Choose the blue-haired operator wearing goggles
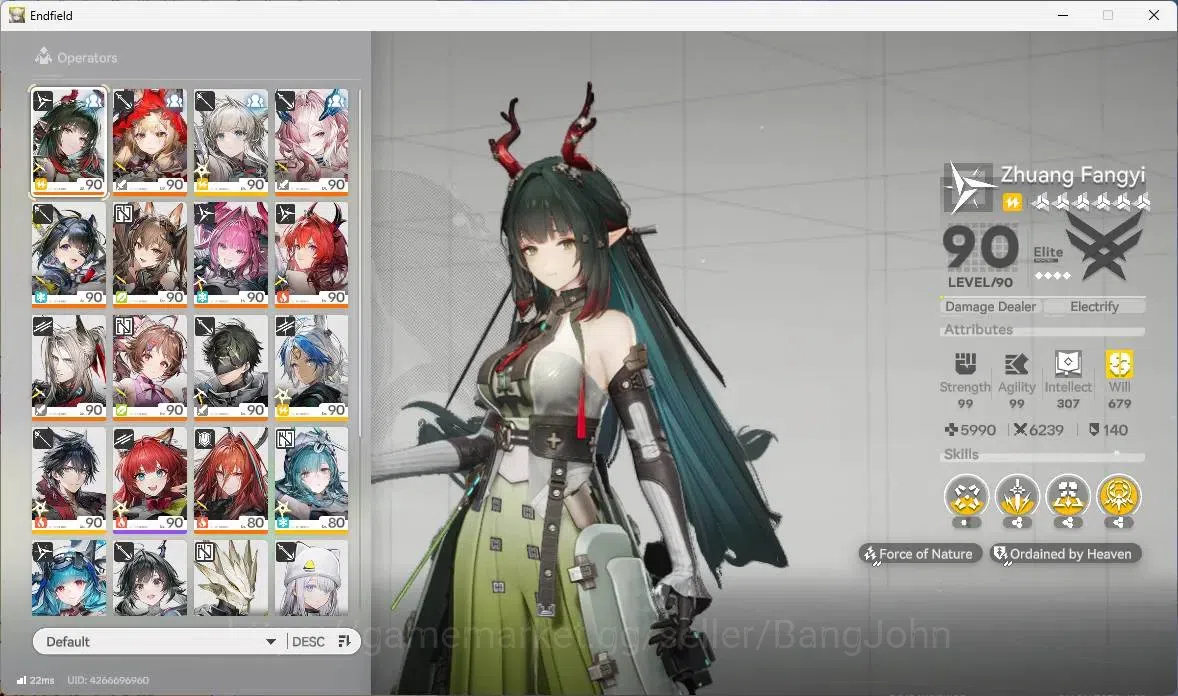The image size is (1178, 696). [x=68, y=578]
